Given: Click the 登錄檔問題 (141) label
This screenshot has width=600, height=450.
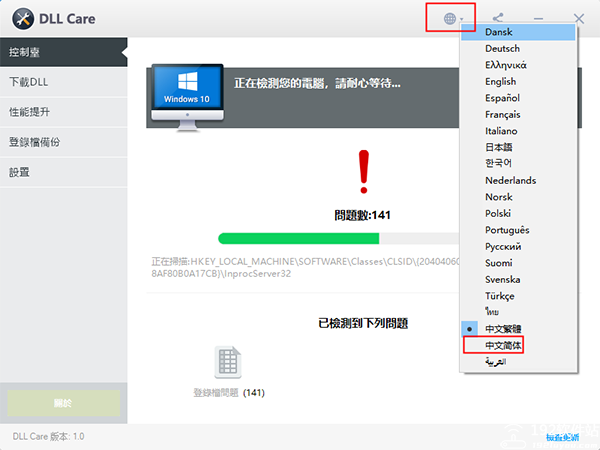Looking at the screenshot, I should tap(229, 393).
